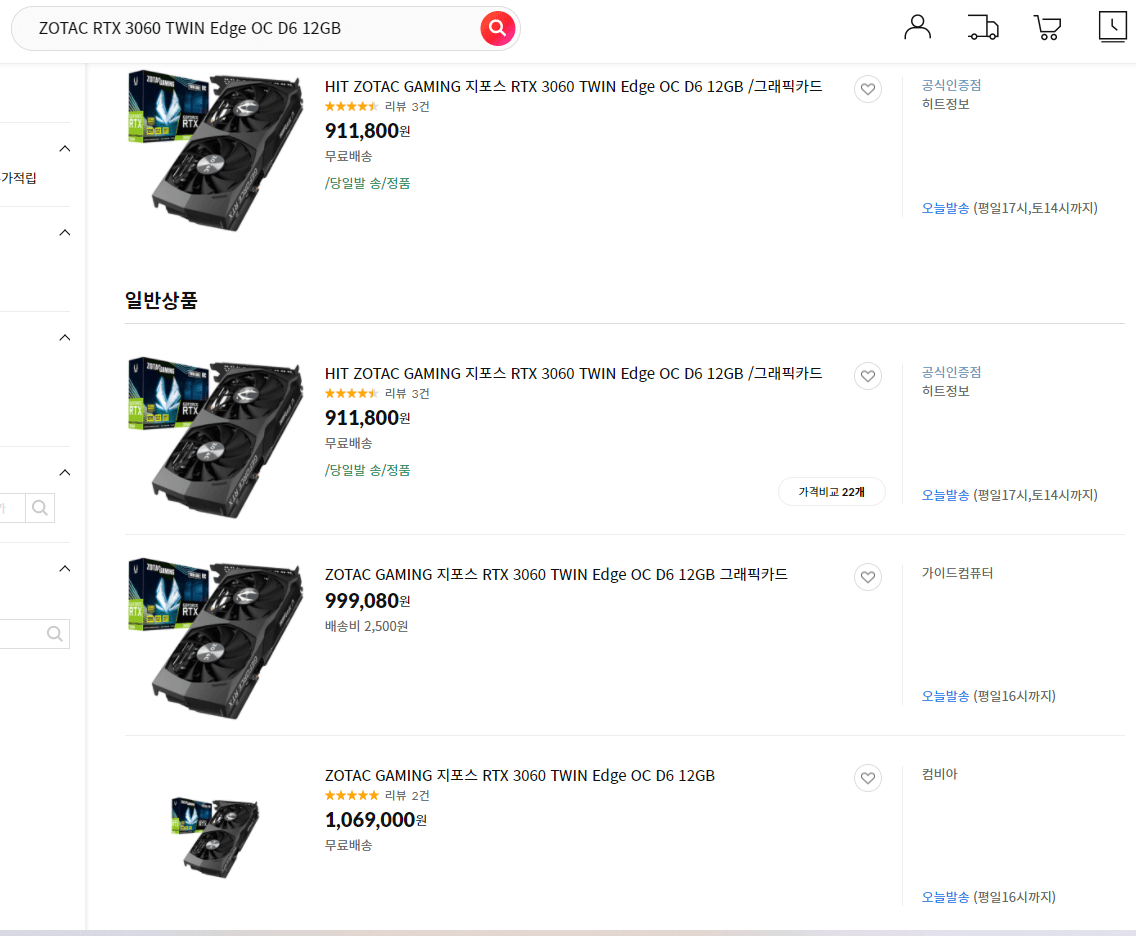This screenshot has height=936, width=1136.
Task: Click the 배송비 2,500원 shipping text
Action: pyautogui.click(x=366, y=626)
